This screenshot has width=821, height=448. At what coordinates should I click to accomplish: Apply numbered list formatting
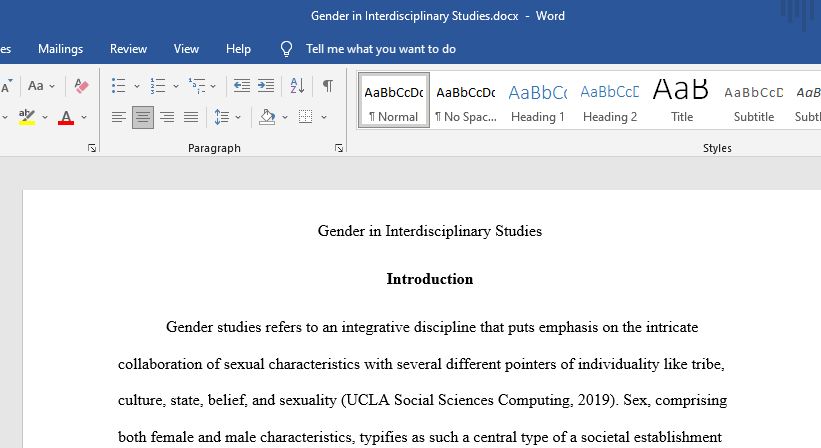point(158,85)
